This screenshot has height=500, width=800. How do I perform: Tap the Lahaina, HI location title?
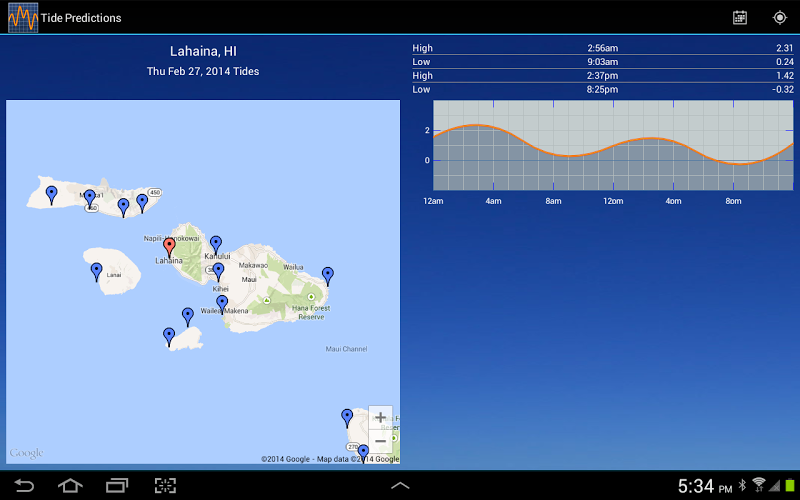[203, 52]
